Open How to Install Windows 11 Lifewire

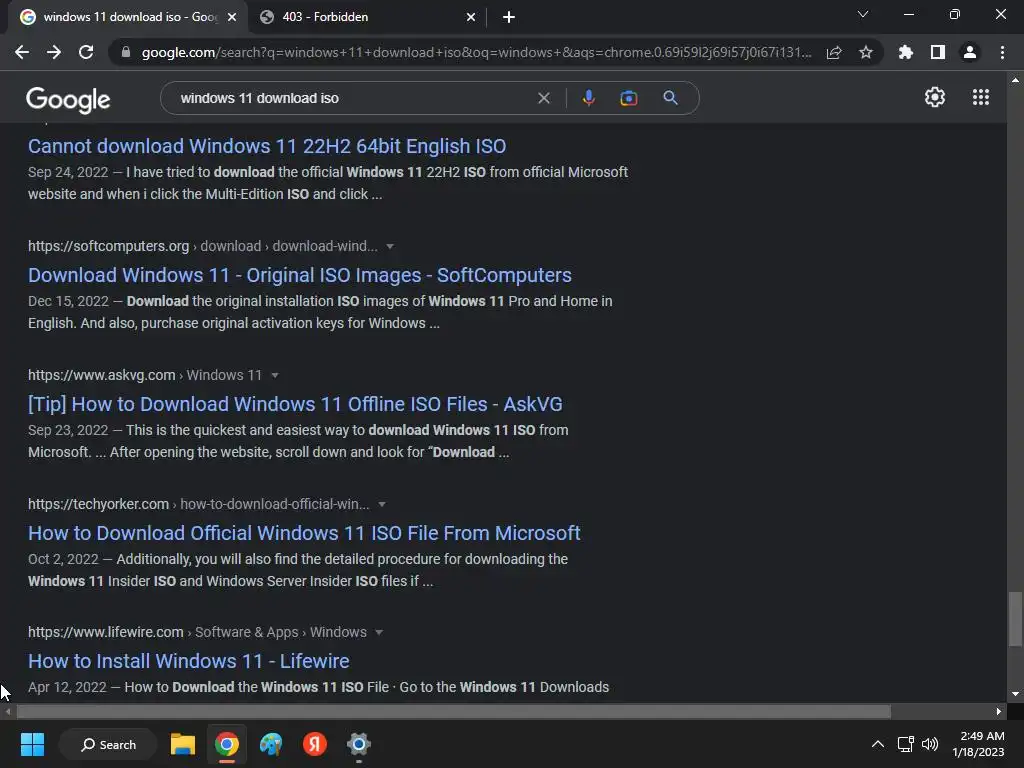click(189, 661)
